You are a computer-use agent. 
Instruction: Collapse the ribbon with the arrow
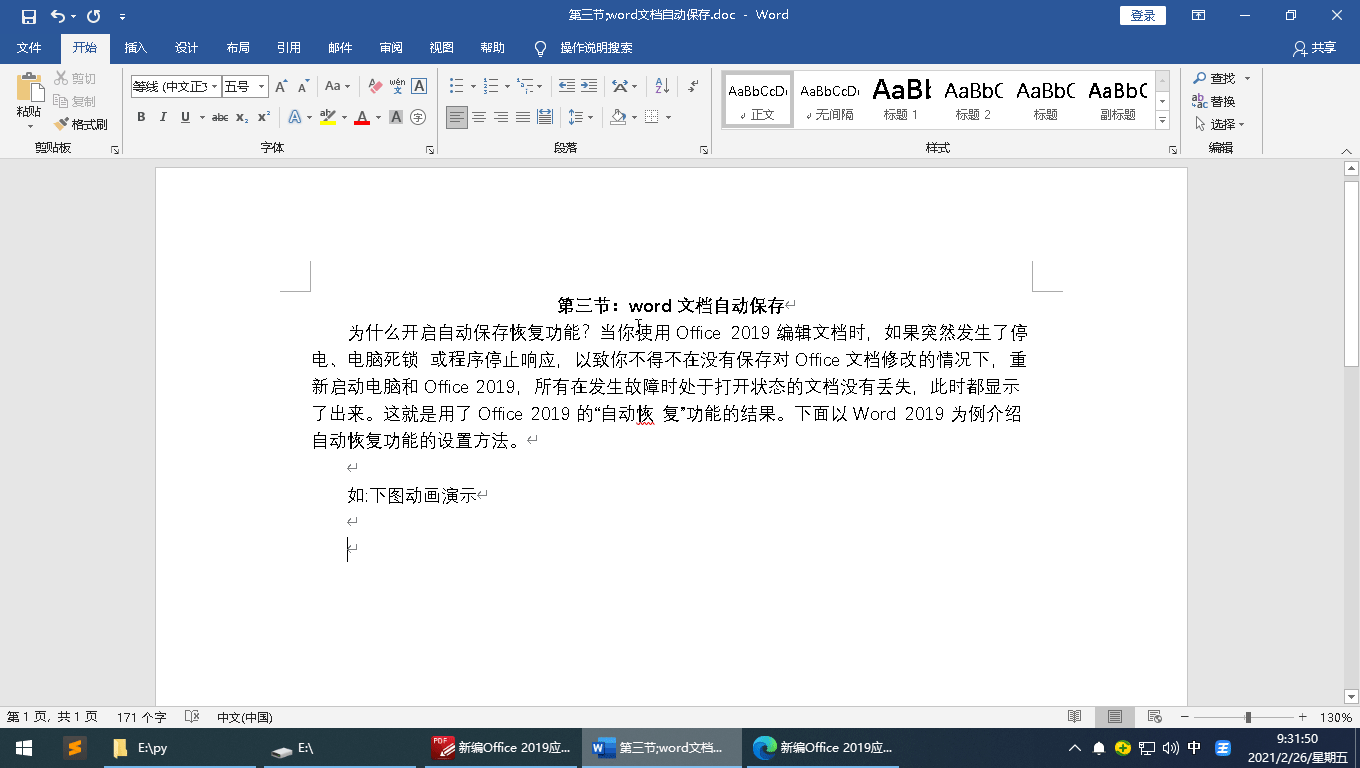point(1346,150)
